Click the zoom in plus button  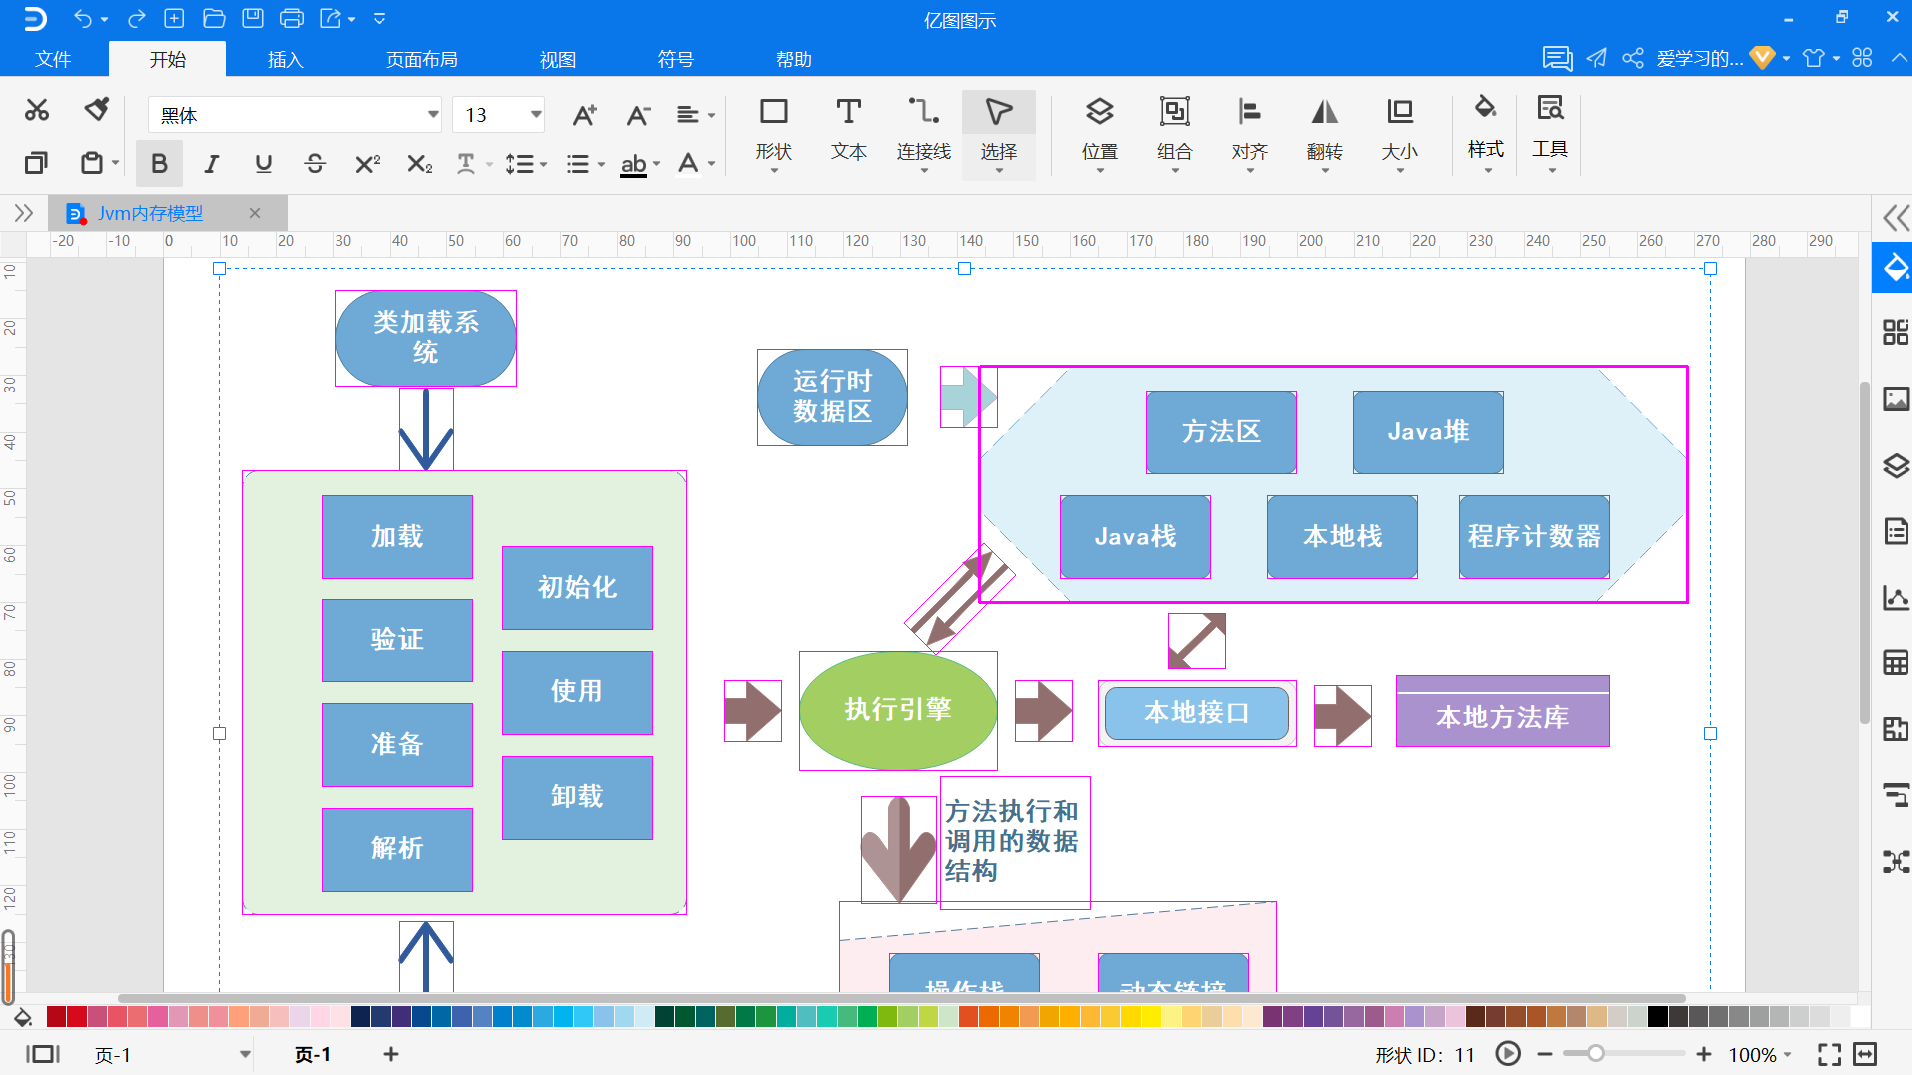pyautogui.click(x=1704, y=1054)
